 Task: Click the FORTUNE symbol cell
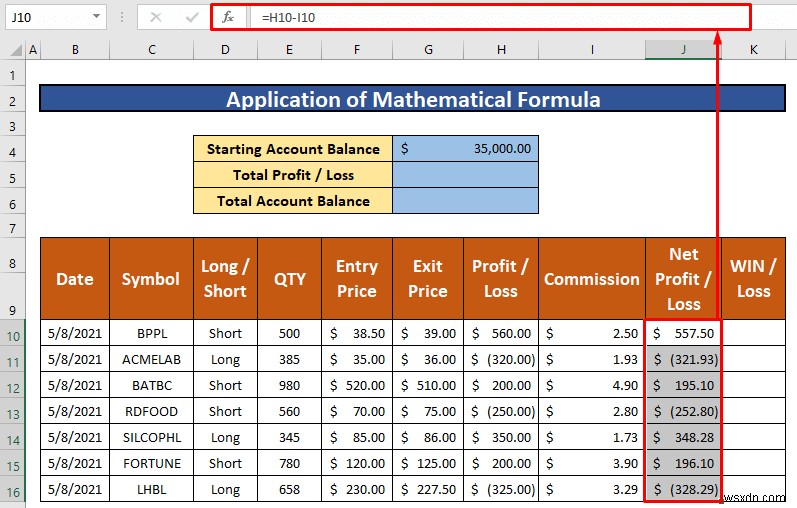[151, 463]
